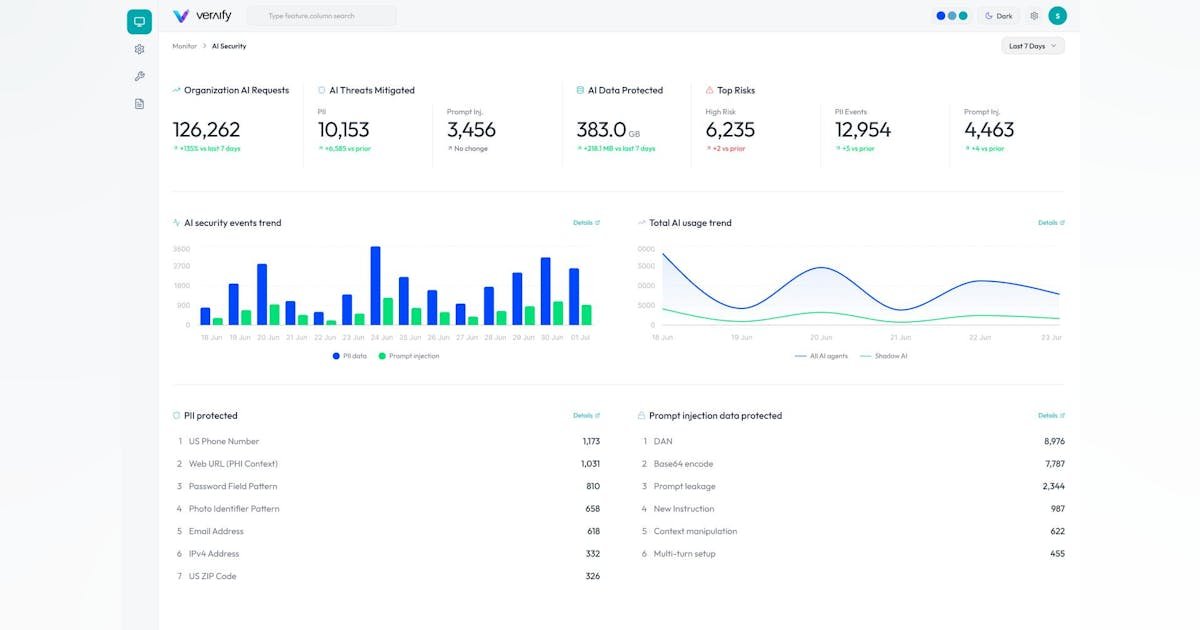Open the Last 7 Days dropdown
Viewport: 1200px width, 630px height.
1033,46
